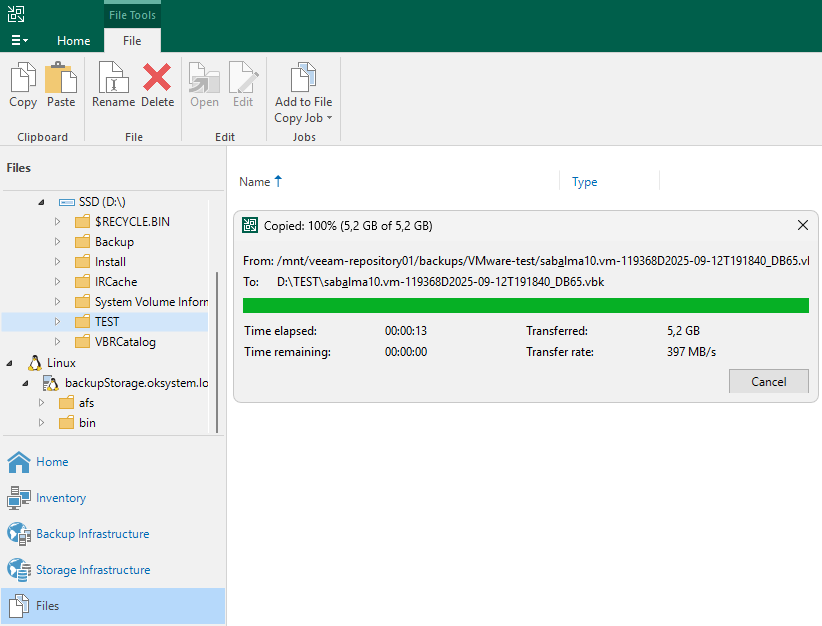Expand the Backup folder in the tree
822x626 pixels.
coord(57,241)
